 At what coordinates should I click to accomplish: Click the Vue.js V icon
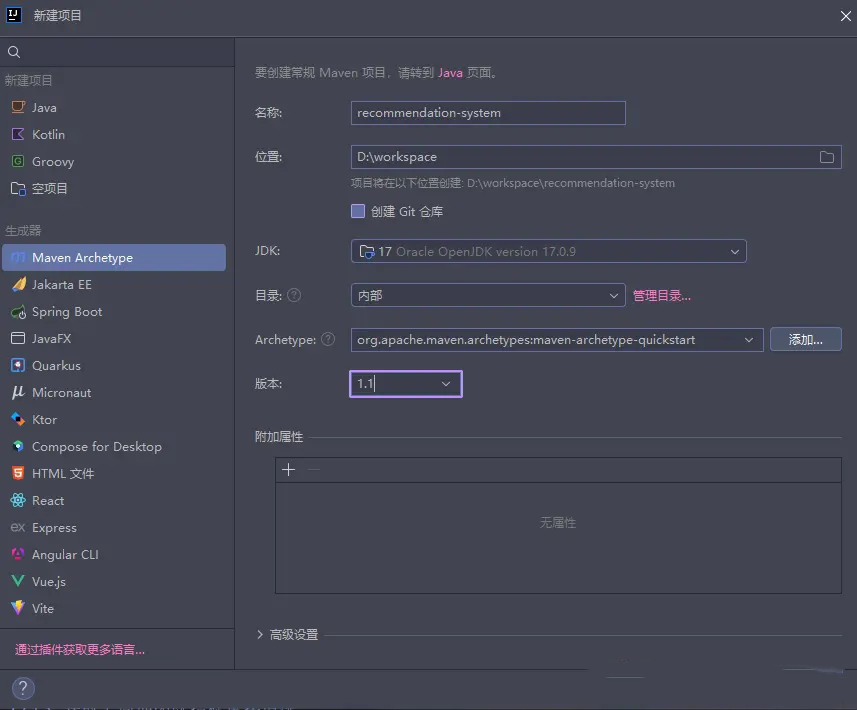coord(18,581)
